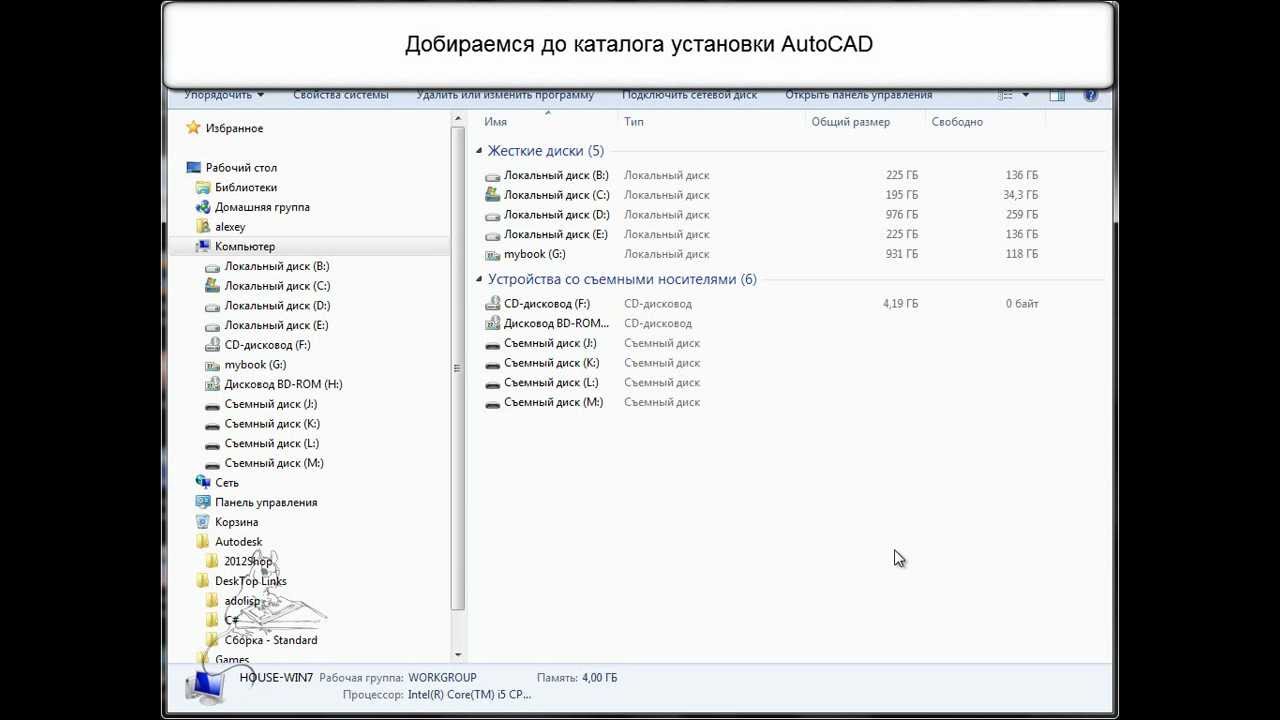Click the Favorites star icon
The width and height of the screenshot is (1280, 720).
click(194, 128)
